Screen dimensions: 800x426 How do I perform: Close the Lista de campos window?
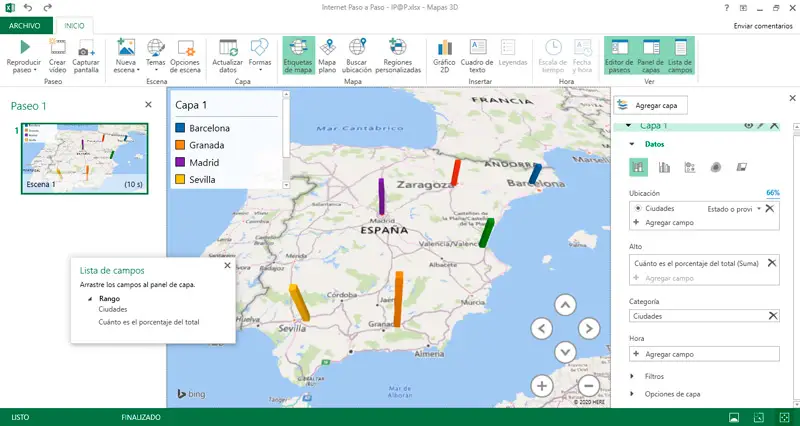(x=228, y=265)
